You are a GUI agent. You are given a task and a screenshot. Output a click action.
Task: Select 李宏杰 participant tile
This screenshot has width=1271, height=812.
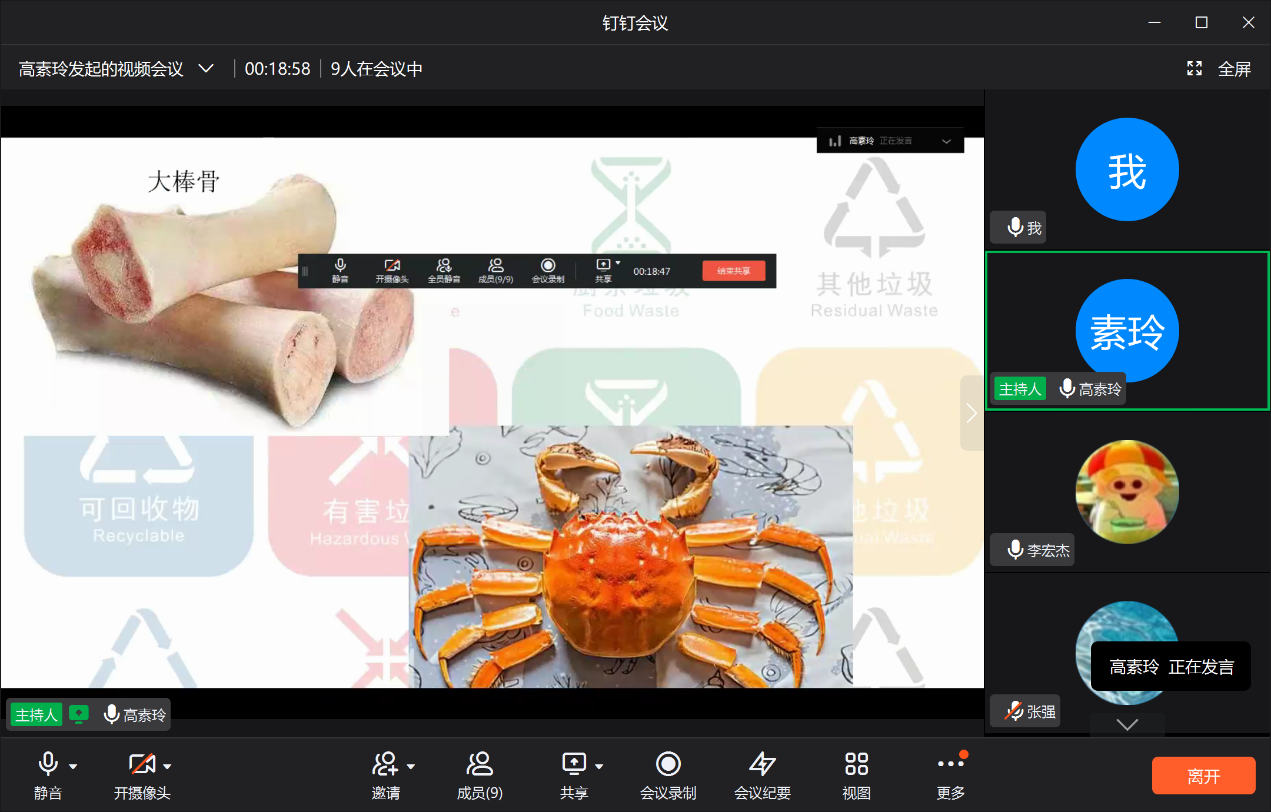1127,492
